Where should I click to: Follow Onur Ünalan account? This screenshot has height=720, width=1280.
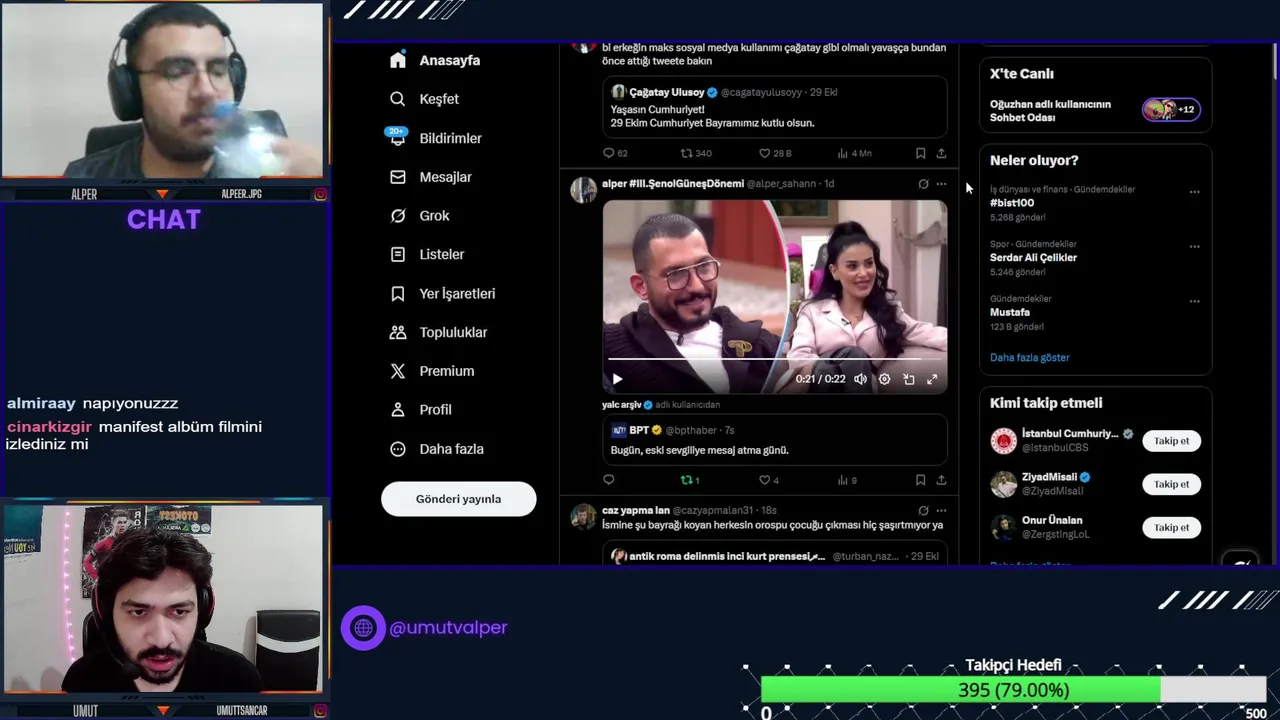pos(1171,527)
